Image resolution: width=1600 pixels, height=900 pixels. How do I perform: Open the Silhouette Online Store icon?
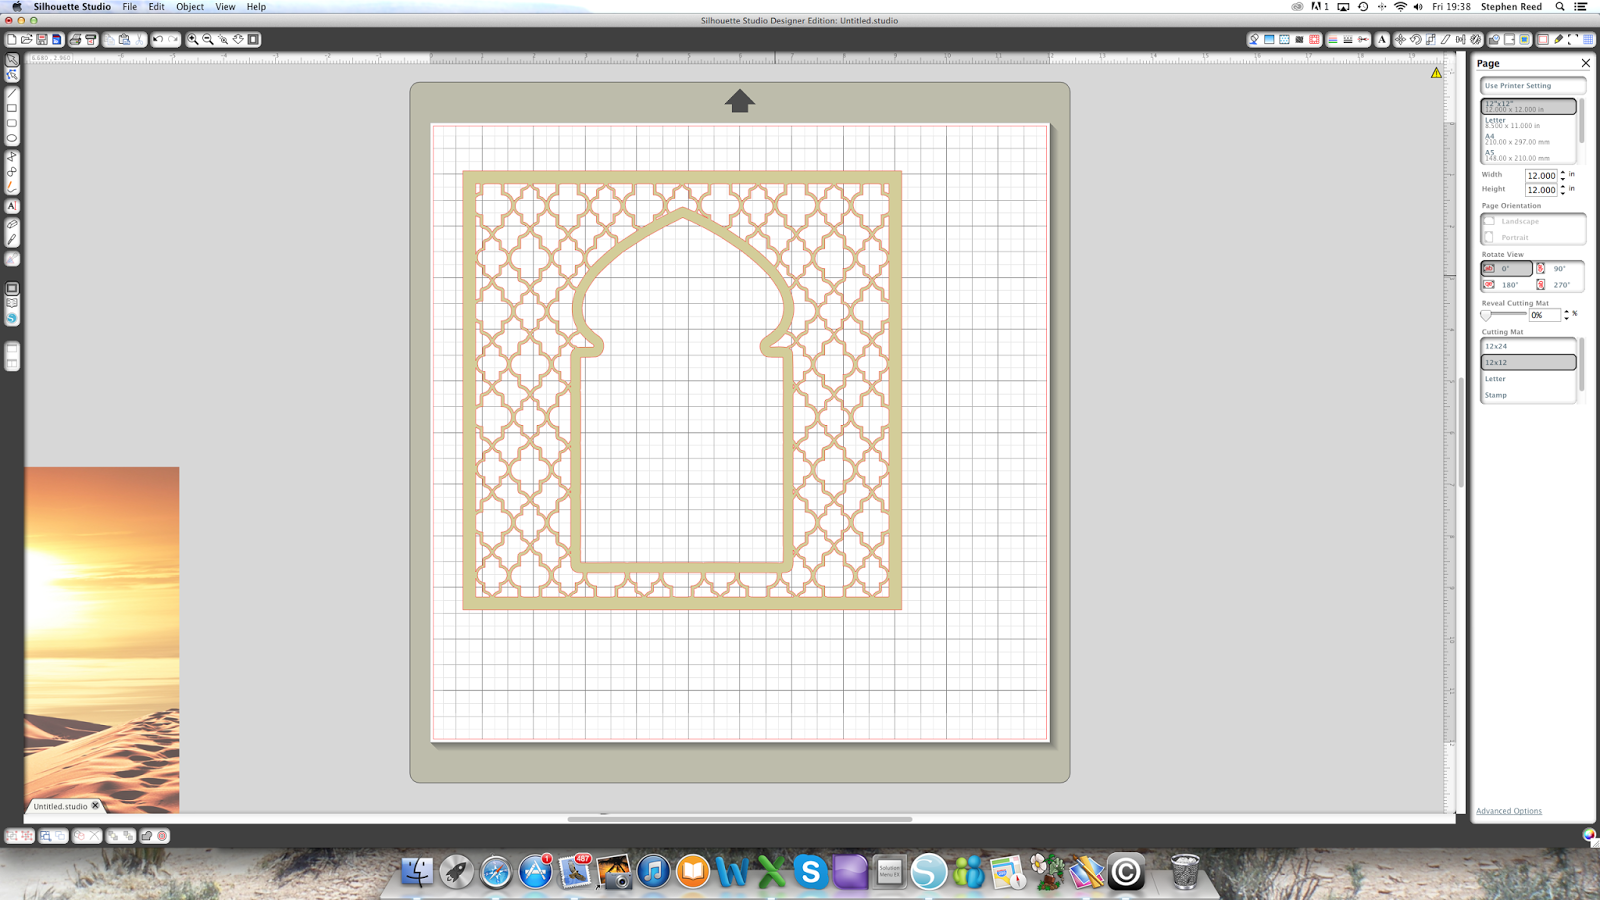[12, 318]
